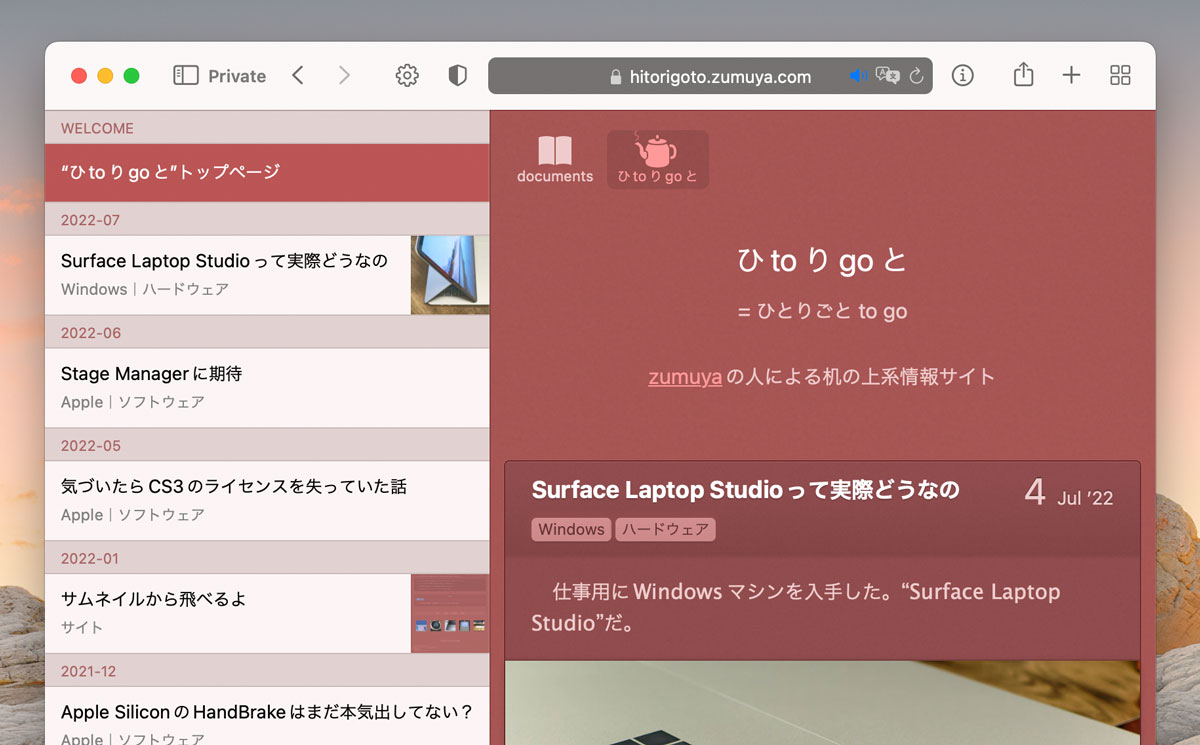Click the WELCOME section header

[x=267, y=128]
